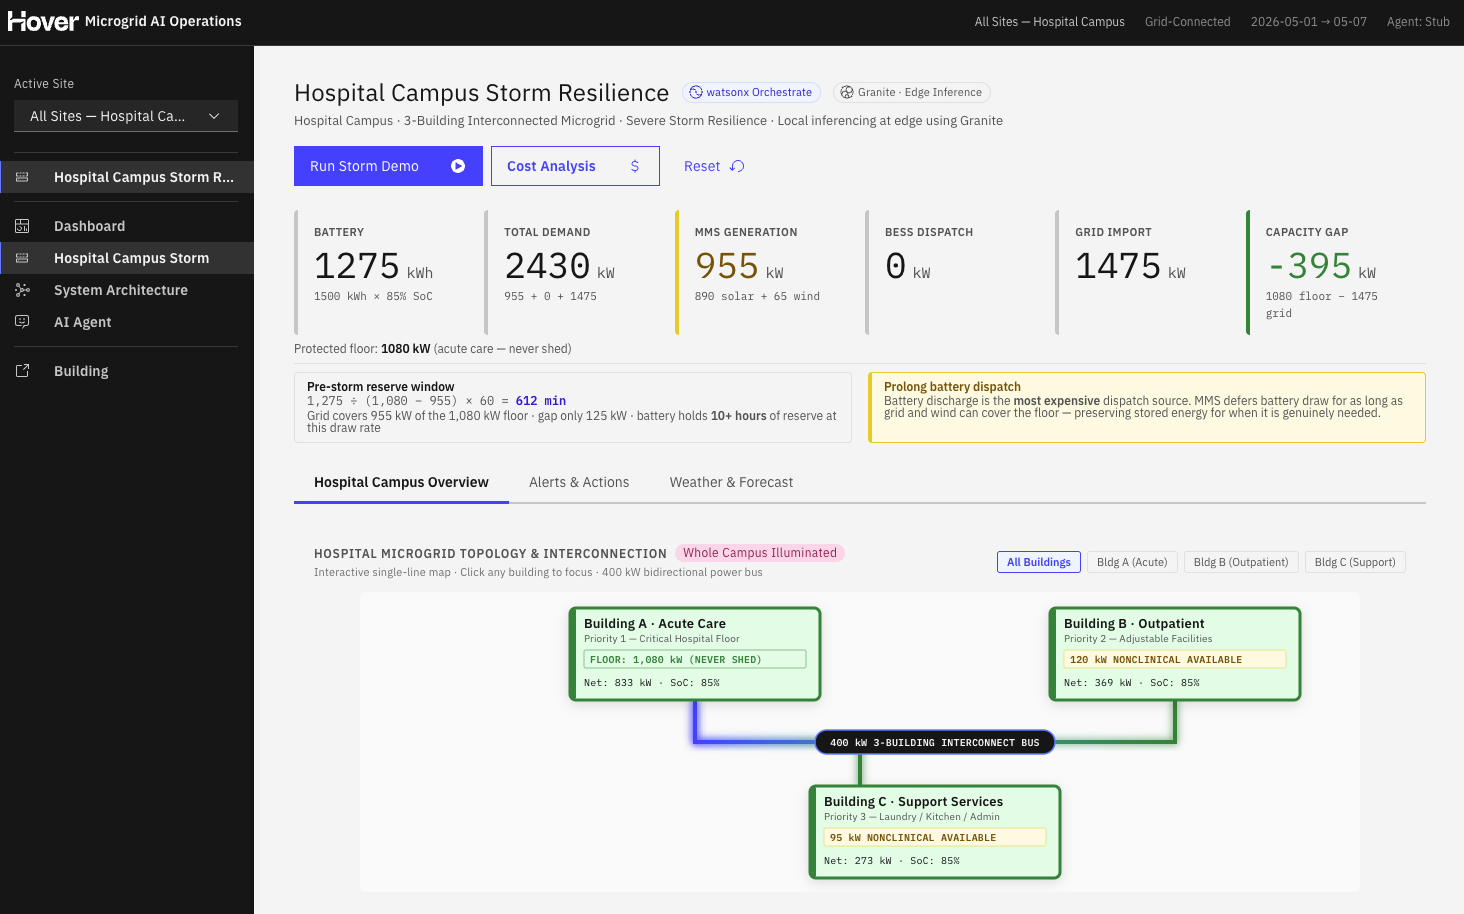
Task: Switch to the Weather & Forecast tab
Action: tap(731, 482)
